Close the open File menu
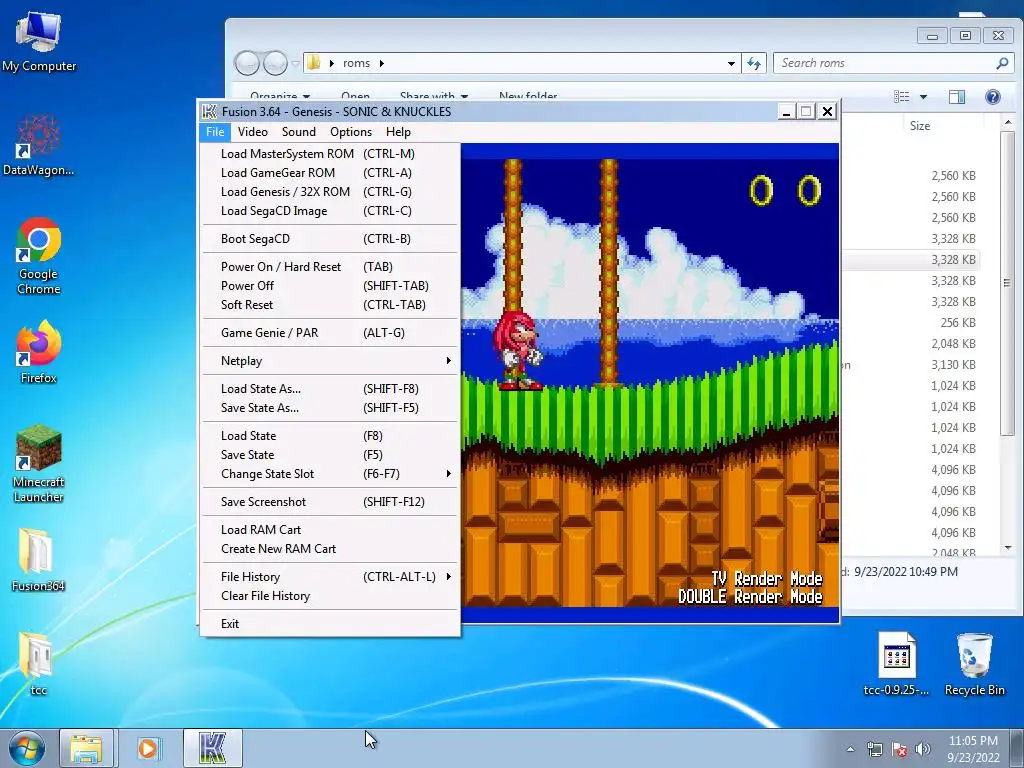The height and width of the screenshot is (768, 1024). (215, 132)
